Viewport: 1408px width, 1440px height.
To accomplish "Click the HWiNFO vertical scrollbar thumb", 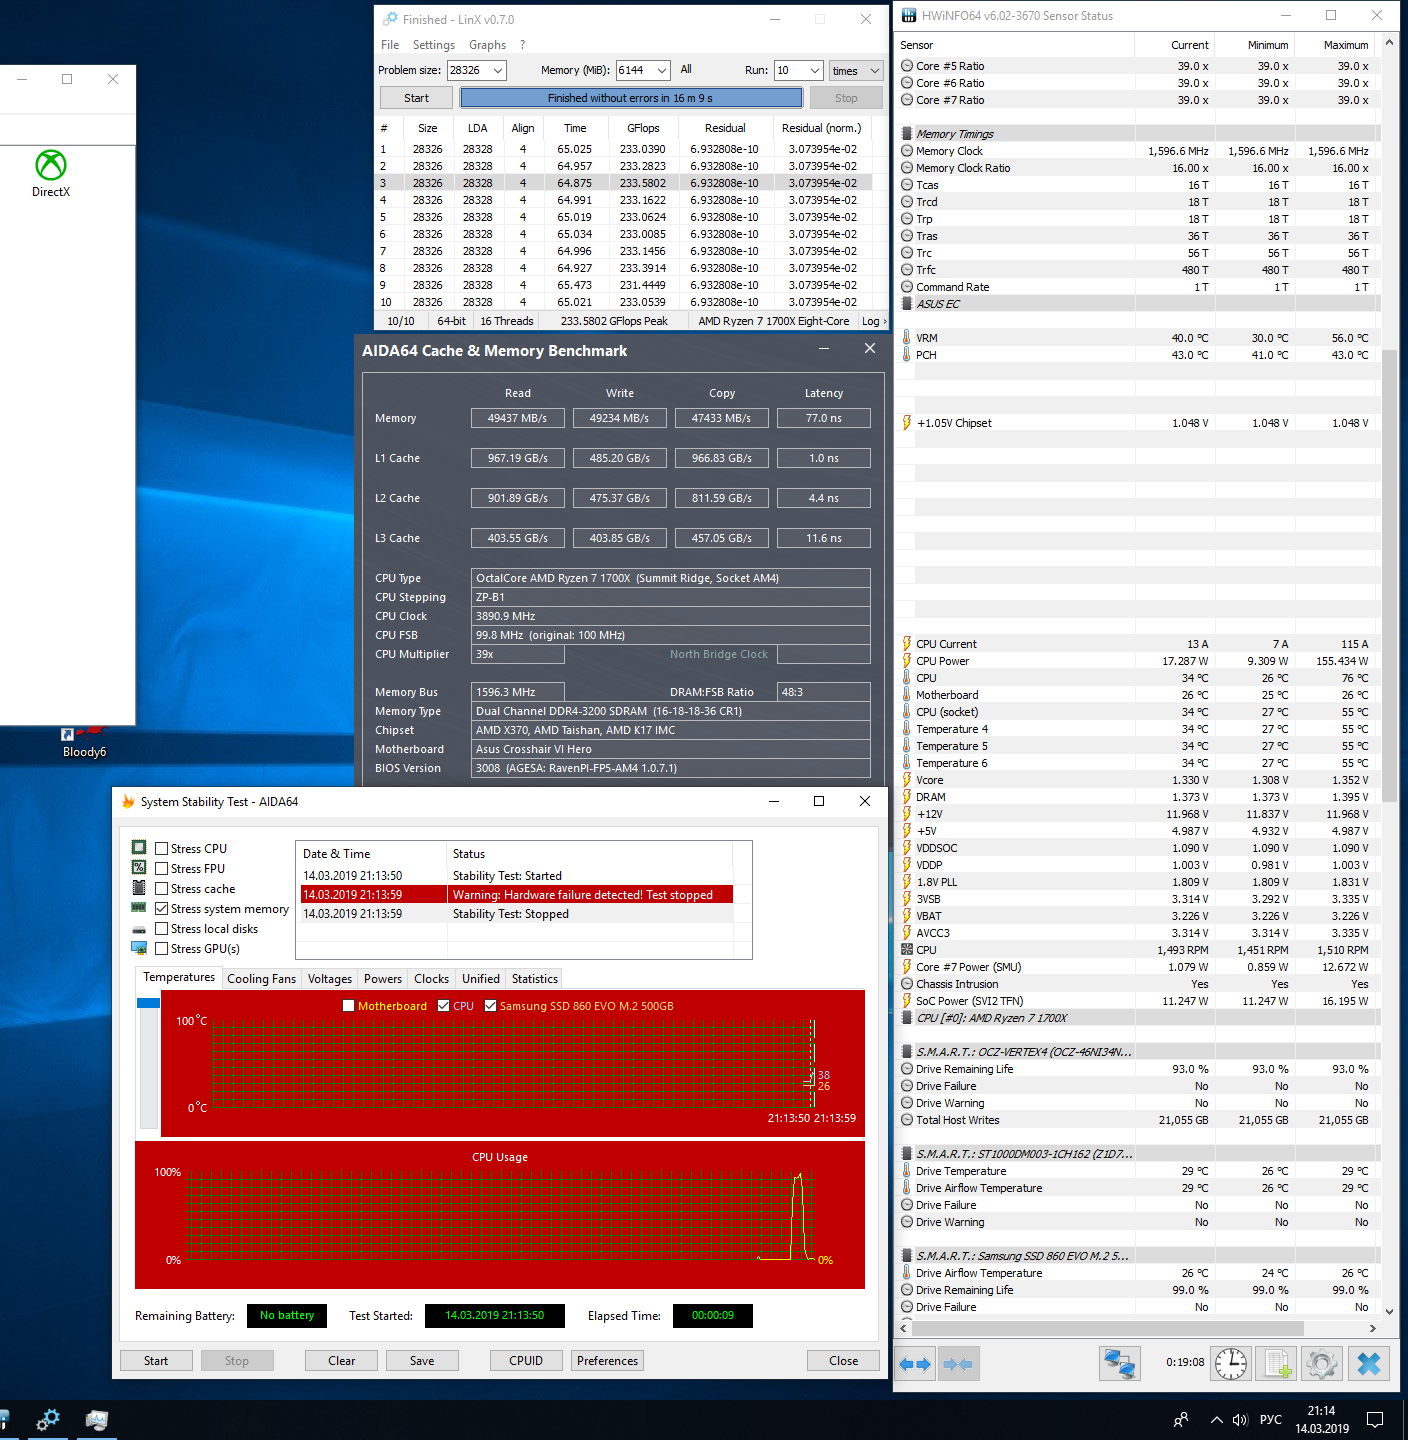I will tap(1389, 576).
